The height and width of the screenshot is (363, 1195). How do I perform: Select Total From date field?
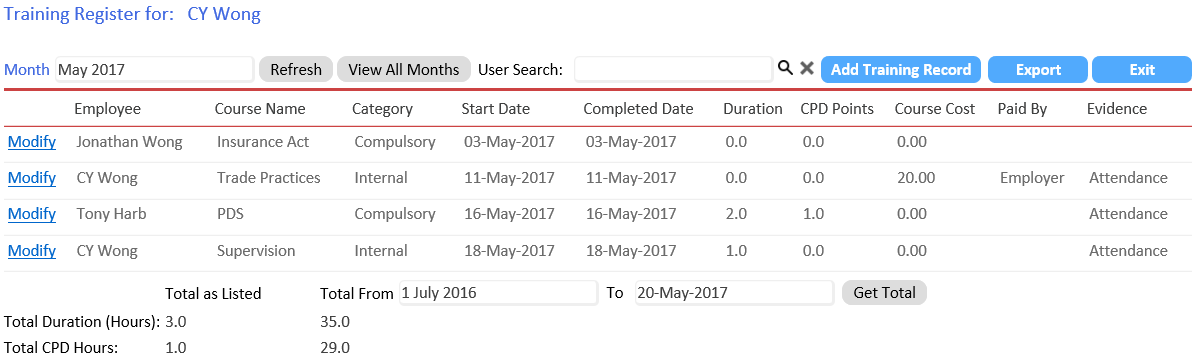[x=498, y=293]
